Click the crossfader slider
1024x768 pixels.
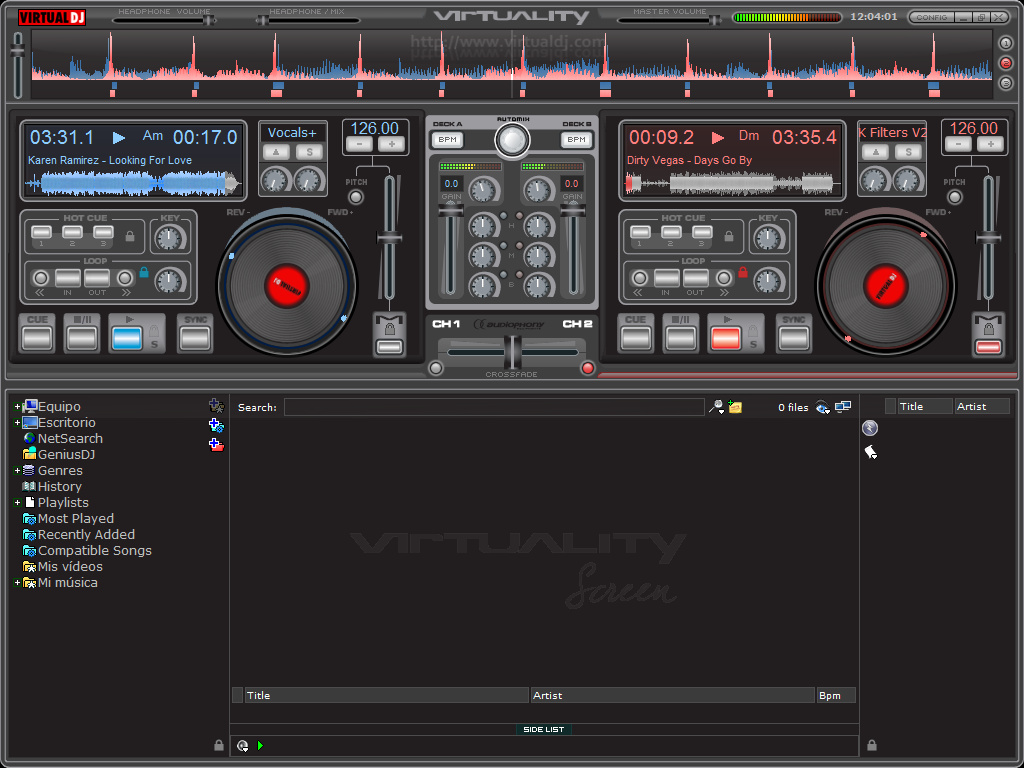pos(513,353)
